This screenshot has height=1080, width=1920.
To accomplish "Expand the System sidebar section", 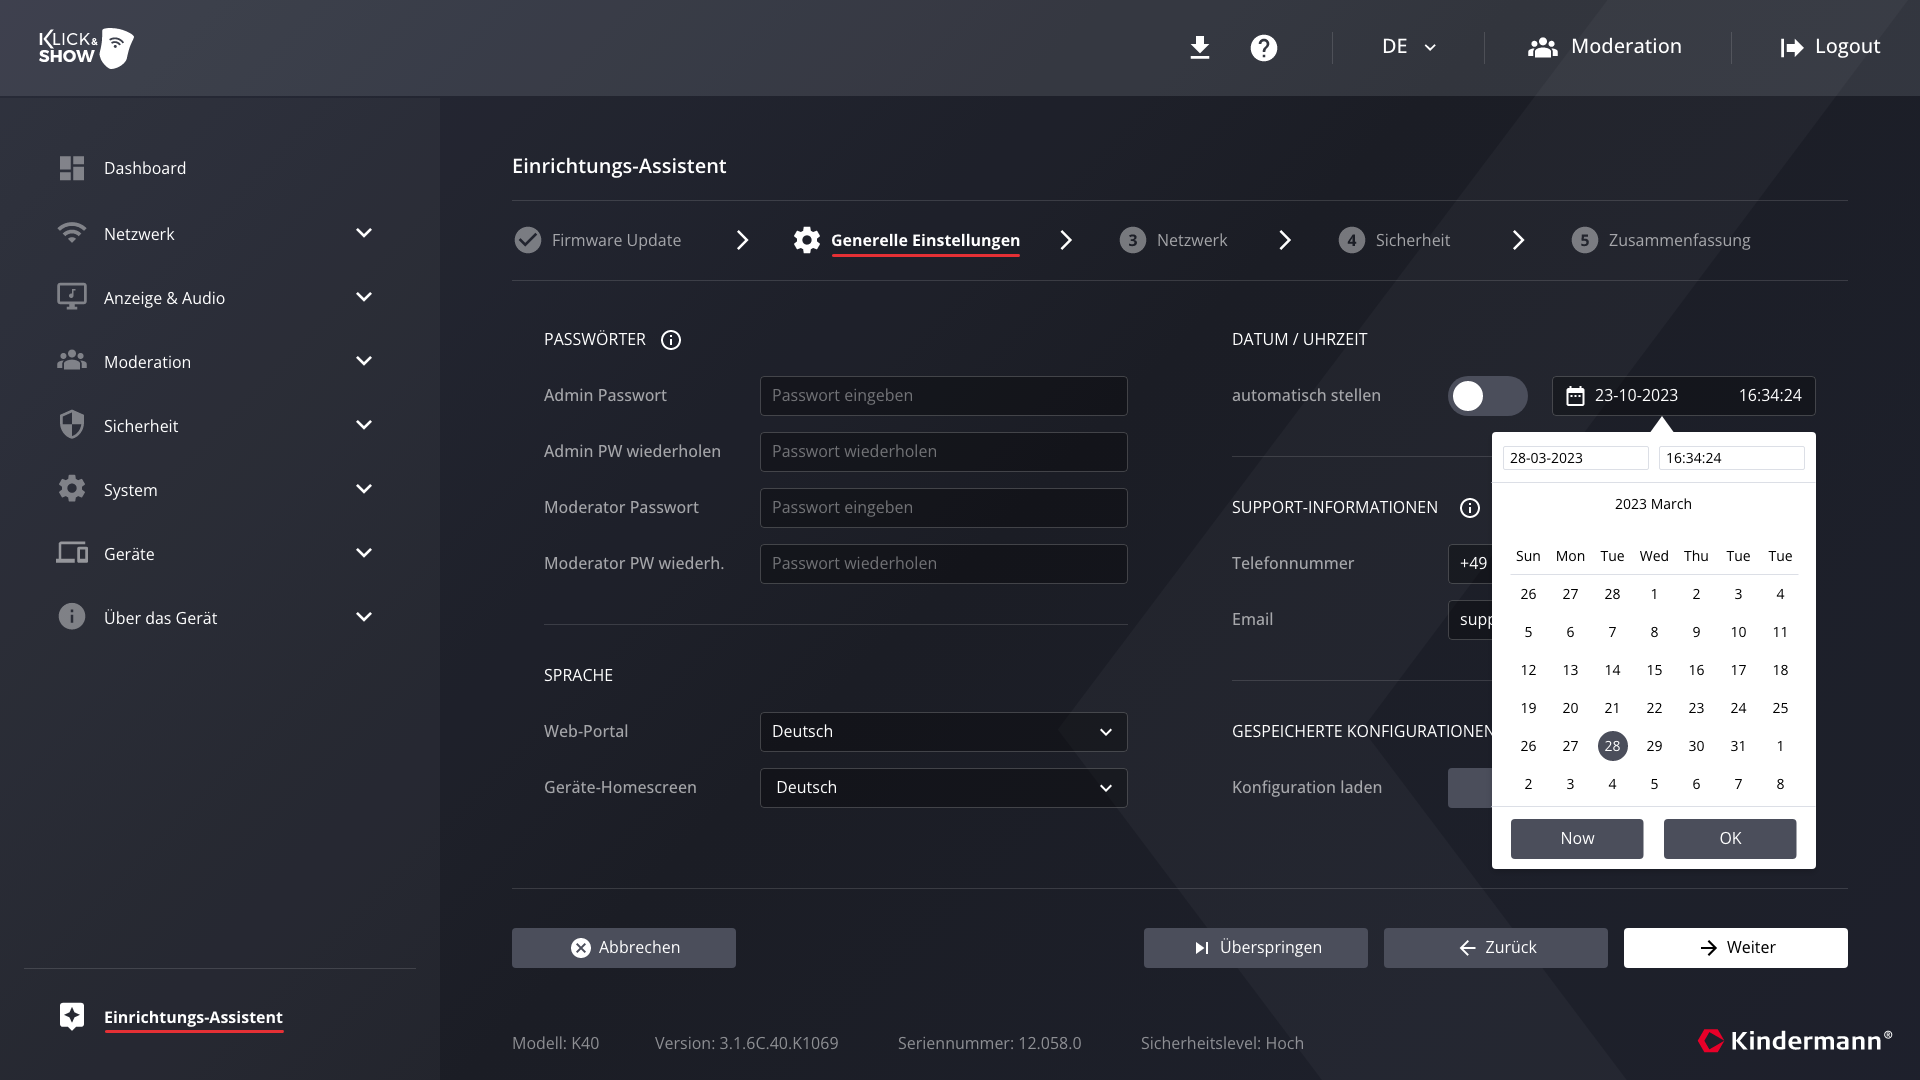I will click(x=364, y=489).
